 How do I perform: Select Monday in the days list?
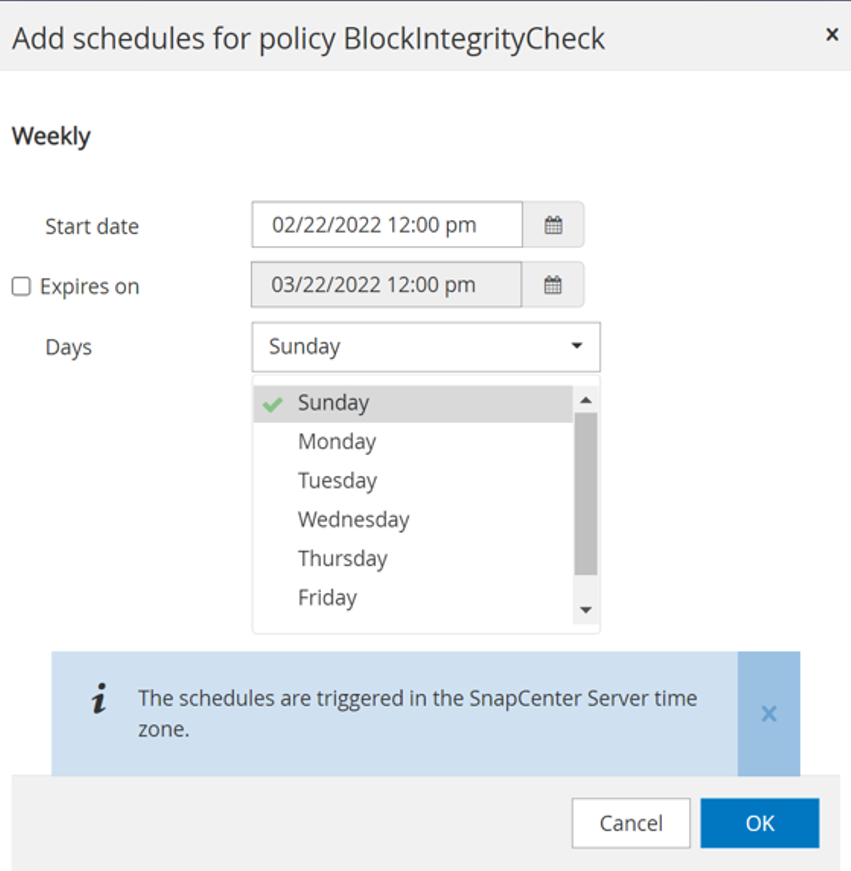[x=337, y=442]
